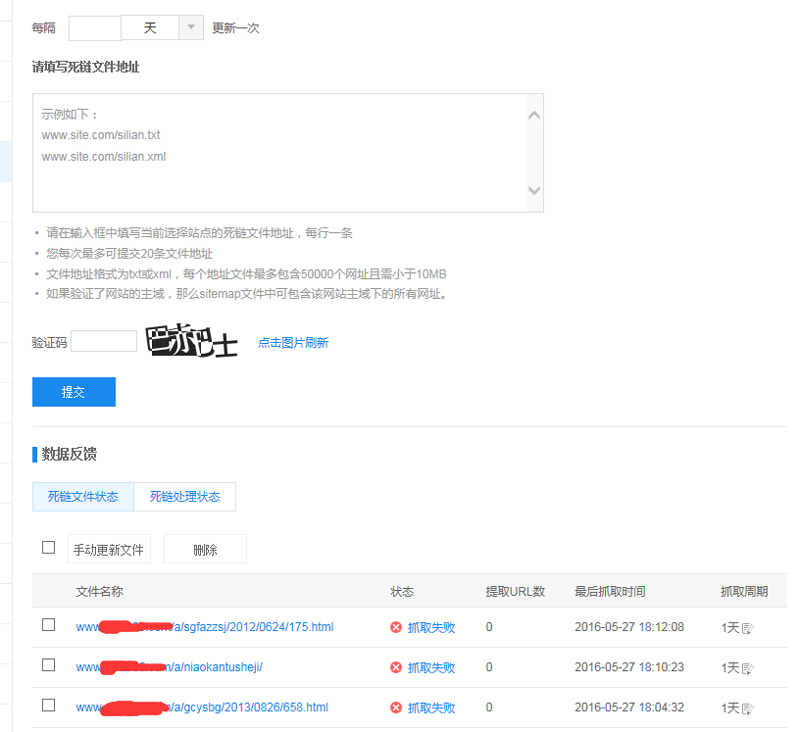Toggle select-all checkbox beside 手动更新文件

(48, 548)
